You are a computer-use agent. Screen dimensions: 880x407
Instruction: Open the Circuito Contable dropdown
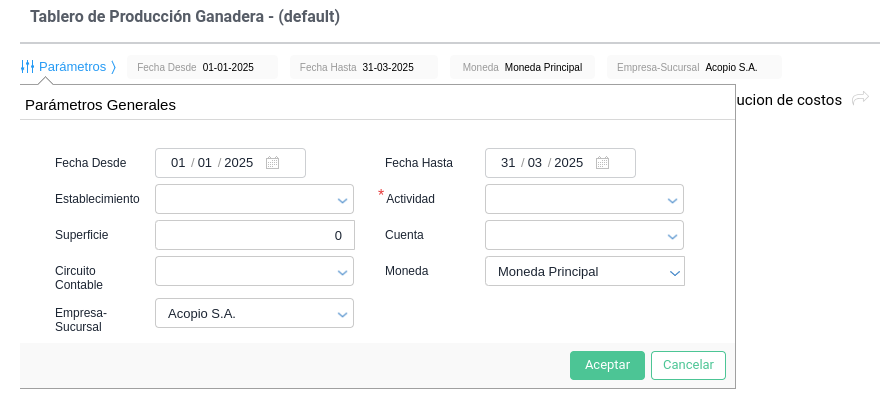pos(342,272)
